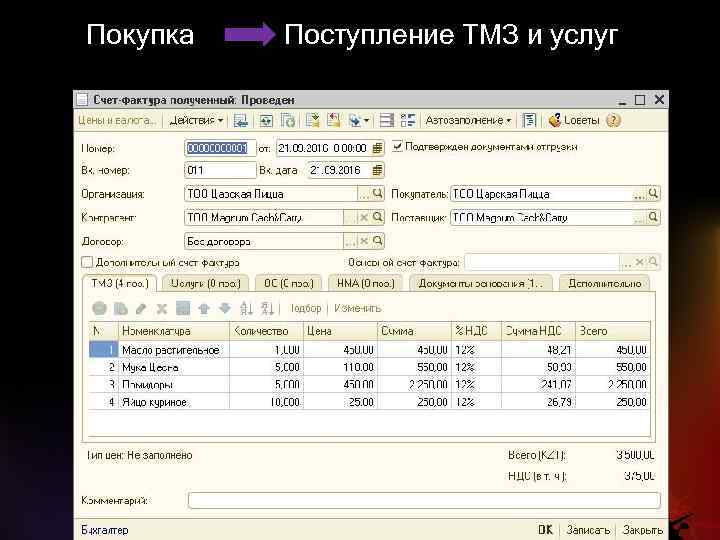The height and width of the screenshot is (540, 720).
Task: Click the Количество column header
Action: click(x=266, y=331)
